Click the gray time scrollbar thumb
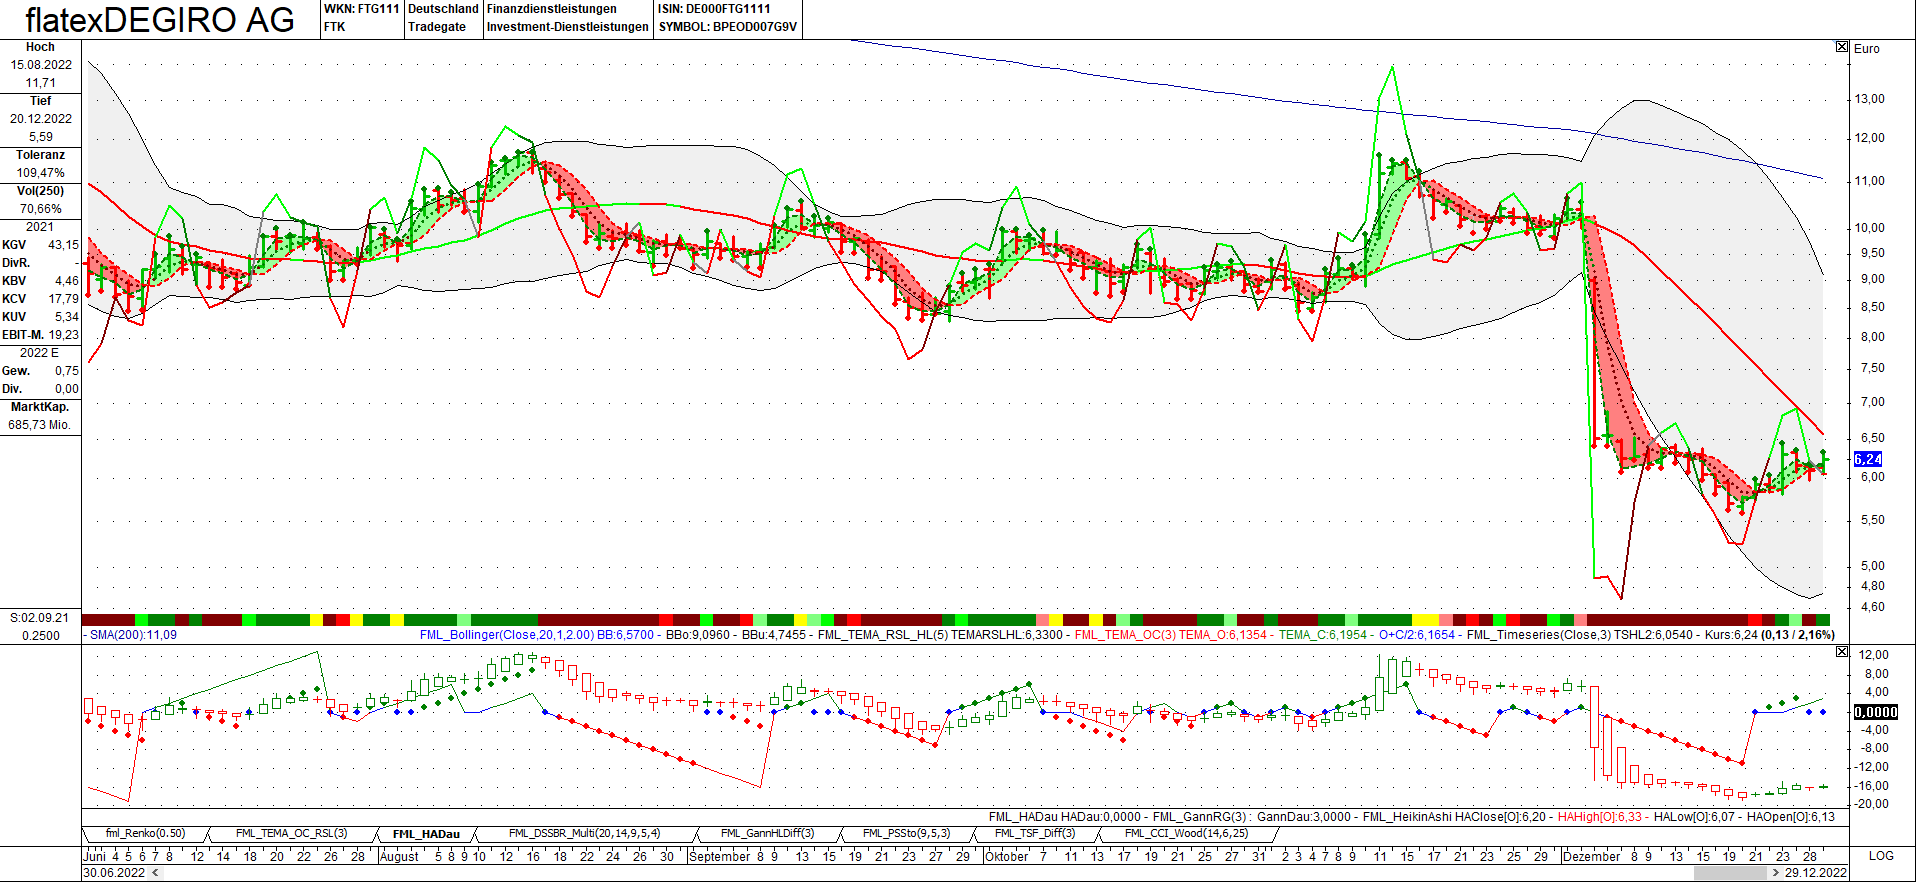 (1729, 873)
